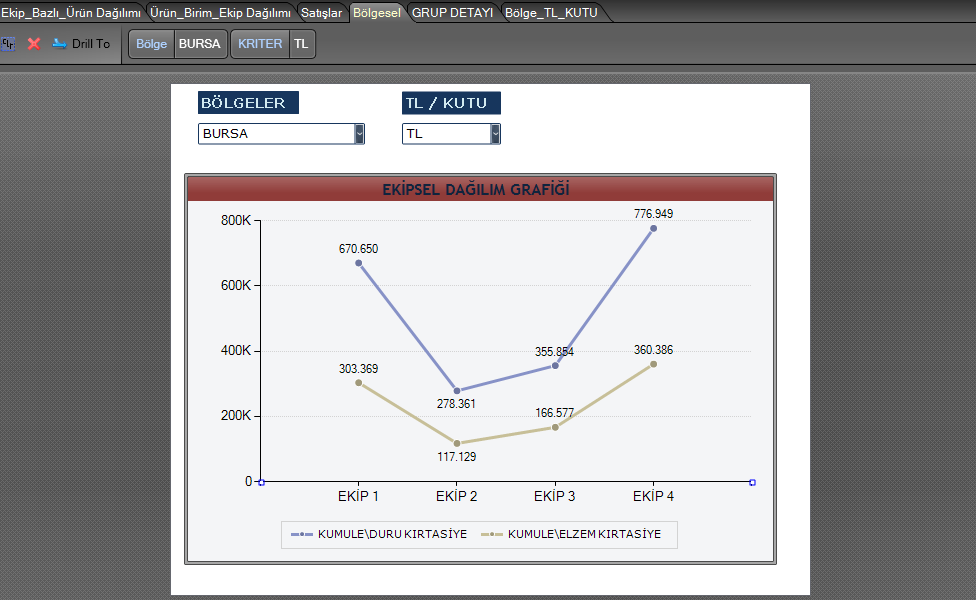Click the KRITER TL filter chip
This screenshot has width=976, height=600.
click(273, 44)
